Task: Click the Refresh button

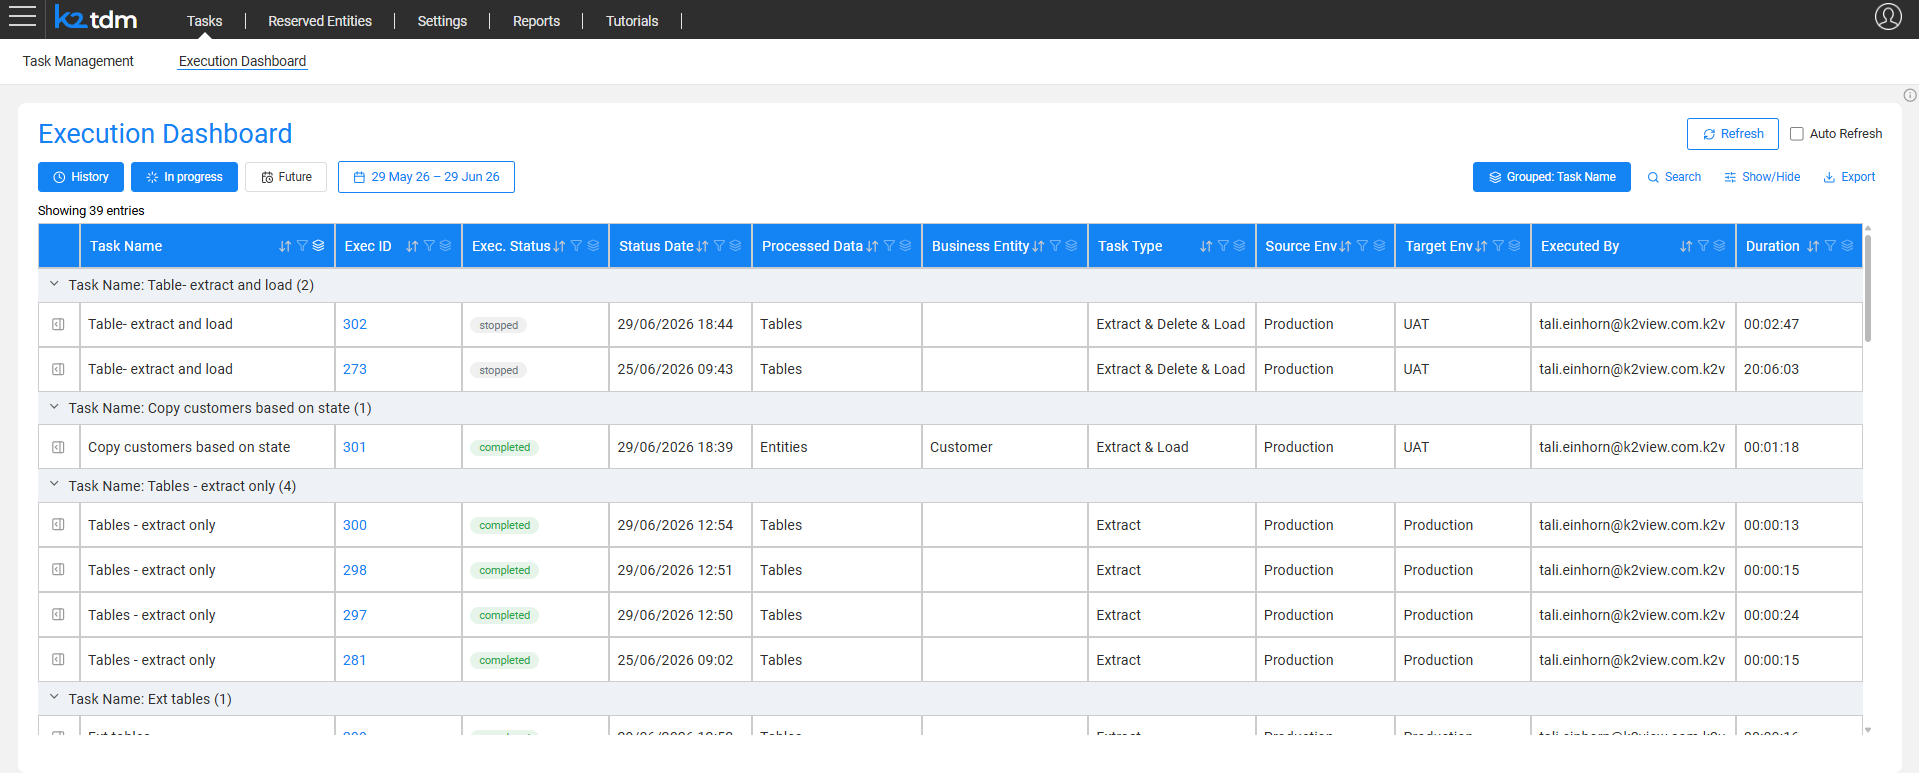Action: pyautogui.click(x=1732, y=134)
